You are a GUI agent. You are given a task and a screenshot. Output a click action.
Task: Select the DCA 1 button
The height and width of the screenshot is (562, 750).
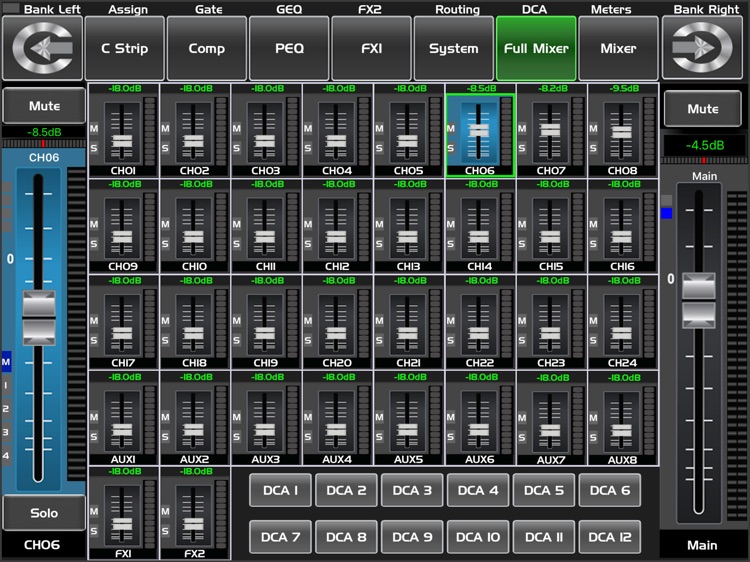[x=280, y=490]
